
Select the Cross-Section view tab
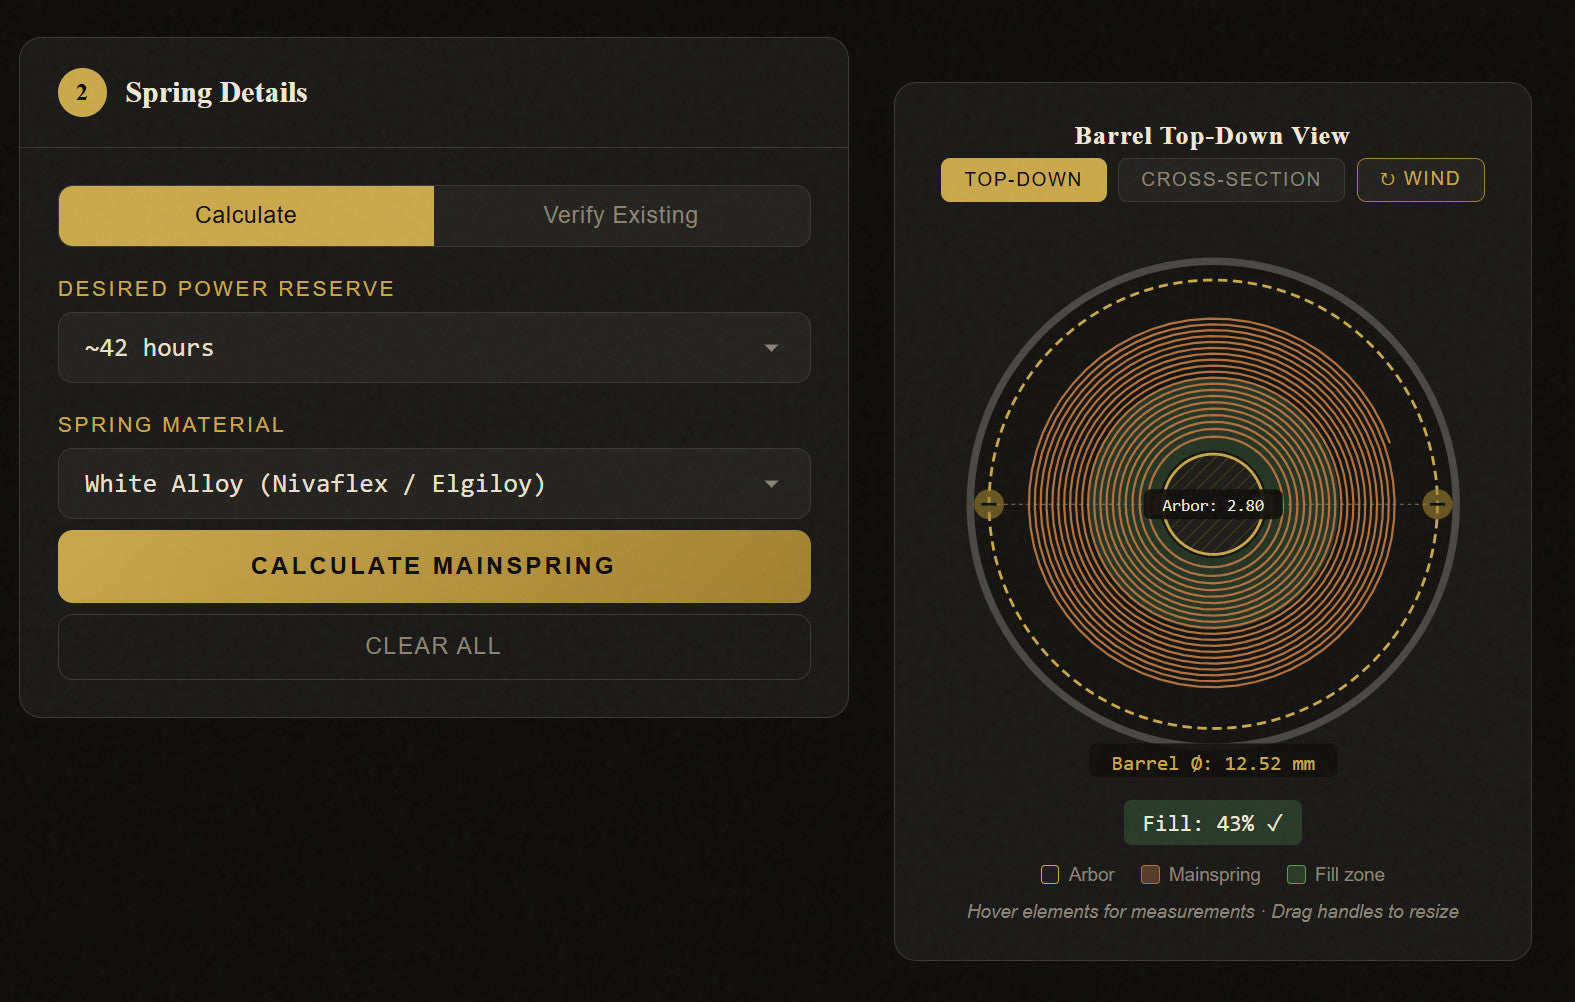click(1231, 179)
